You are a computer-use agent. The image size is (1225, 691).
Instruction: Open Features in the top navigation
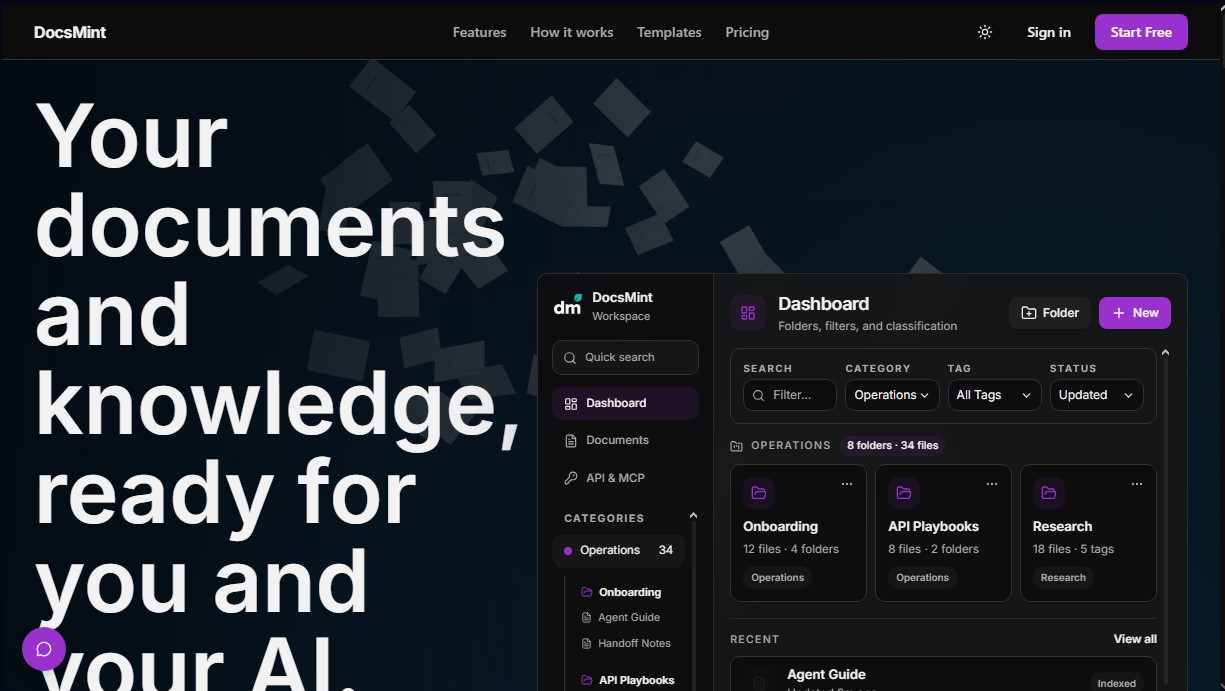pyautogui.click(x=479, y=32)
